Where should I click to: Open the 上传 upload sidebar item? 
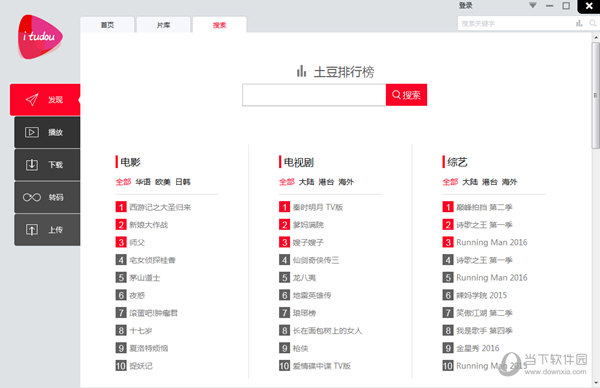coord(47,230)
